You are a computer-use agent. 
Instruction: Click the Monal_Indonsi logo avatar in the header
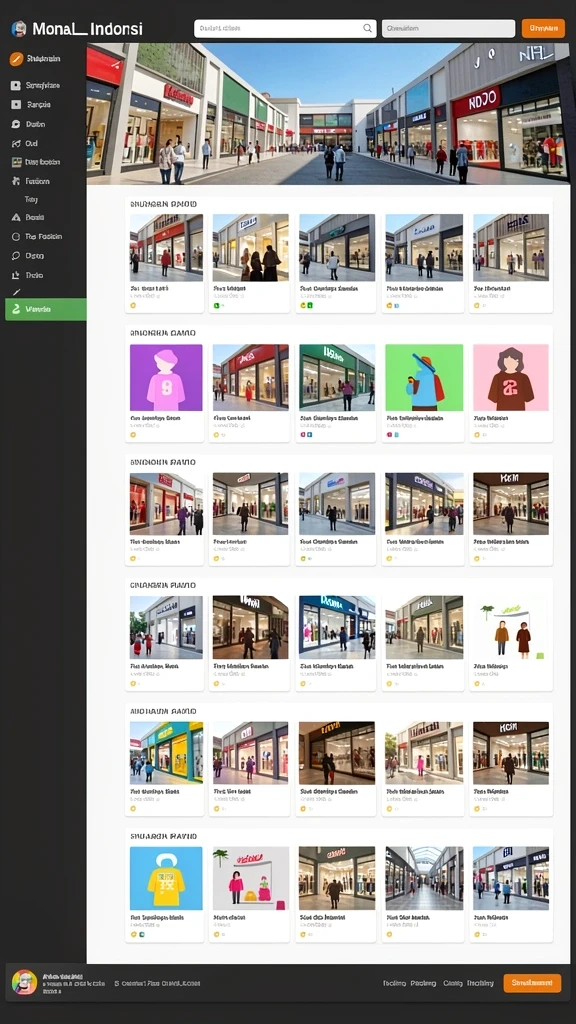point(19,29)
